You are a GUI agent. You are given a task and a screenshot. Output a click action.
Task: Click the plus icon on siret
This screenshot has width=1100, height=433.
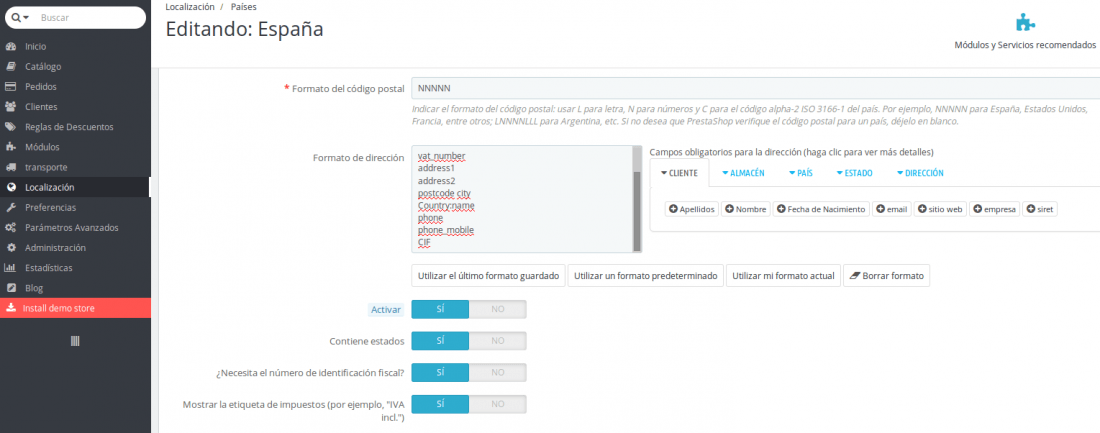coord(1031,209)
